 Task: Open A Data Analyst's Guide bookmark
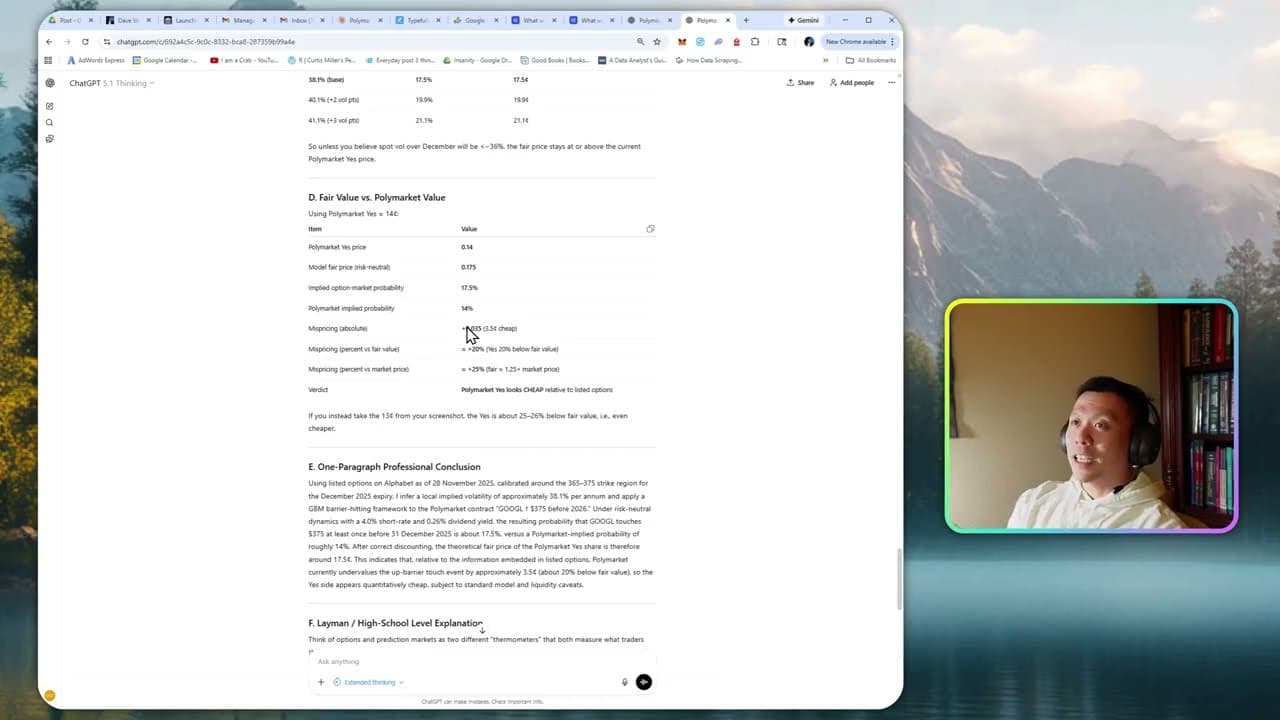click(632, 60)
